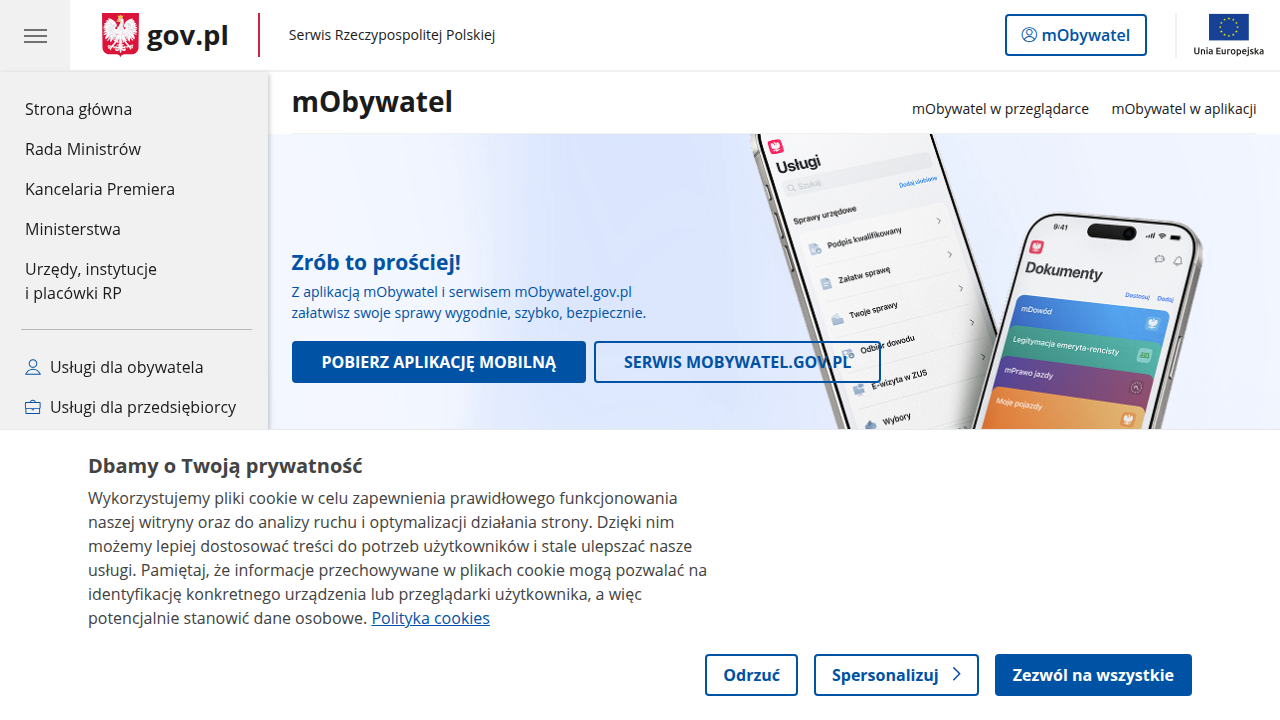Open SERWIS MOBYWATEL.GOV.PL button
This screenshot has height=720, width=1280.
click(737, 362)
